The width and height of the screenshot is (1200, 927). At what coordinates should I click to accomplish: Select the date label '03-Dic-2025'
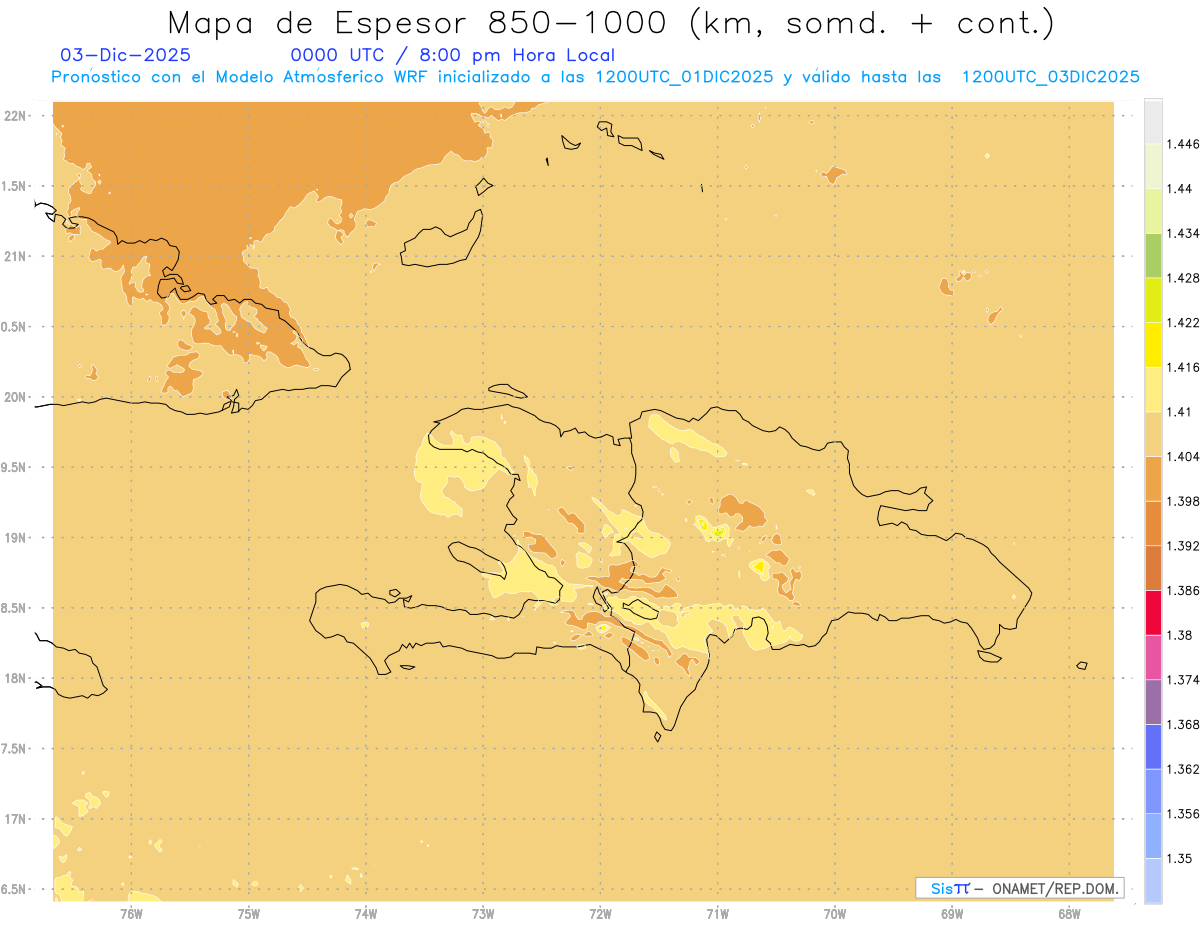click(126, 56)
